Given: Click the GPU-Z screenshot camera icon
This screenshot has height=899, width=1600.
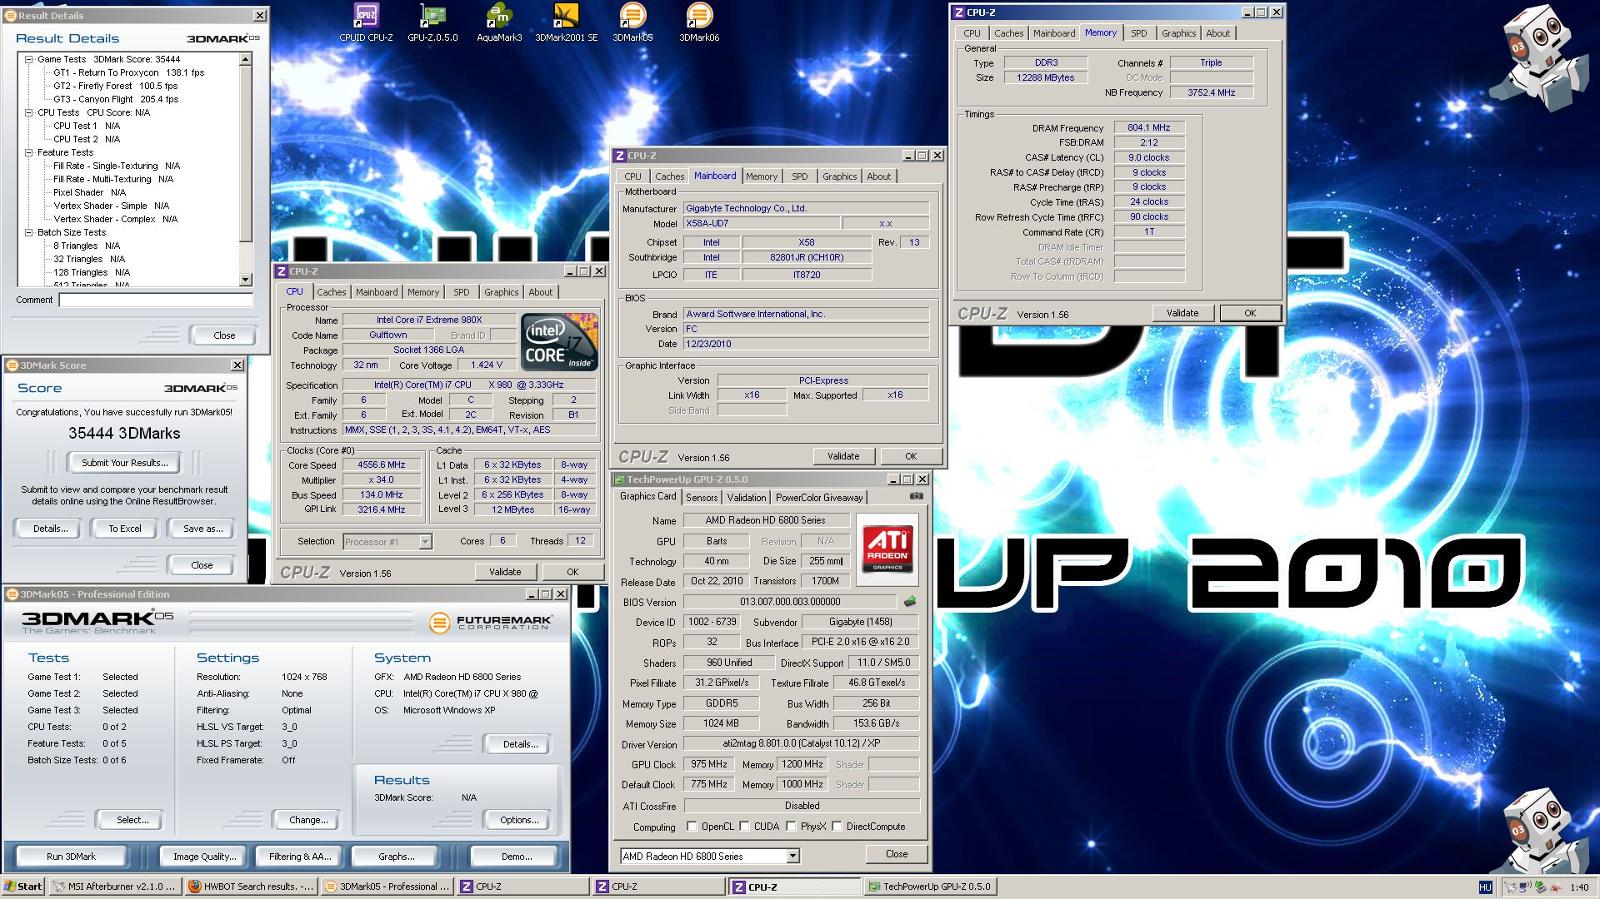Looking at the screenshot, I should pos(916,496).
